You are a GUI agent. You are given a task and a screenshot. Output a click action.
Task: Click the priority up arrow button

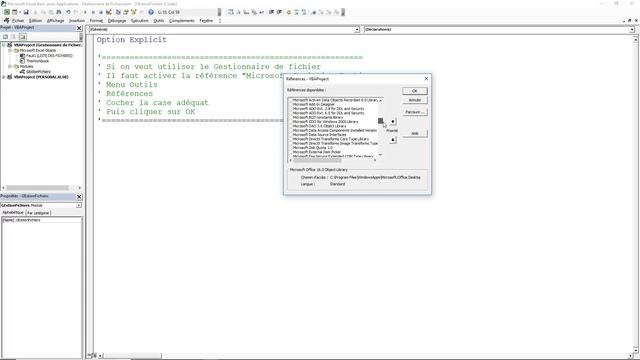[x=393, y=121]
